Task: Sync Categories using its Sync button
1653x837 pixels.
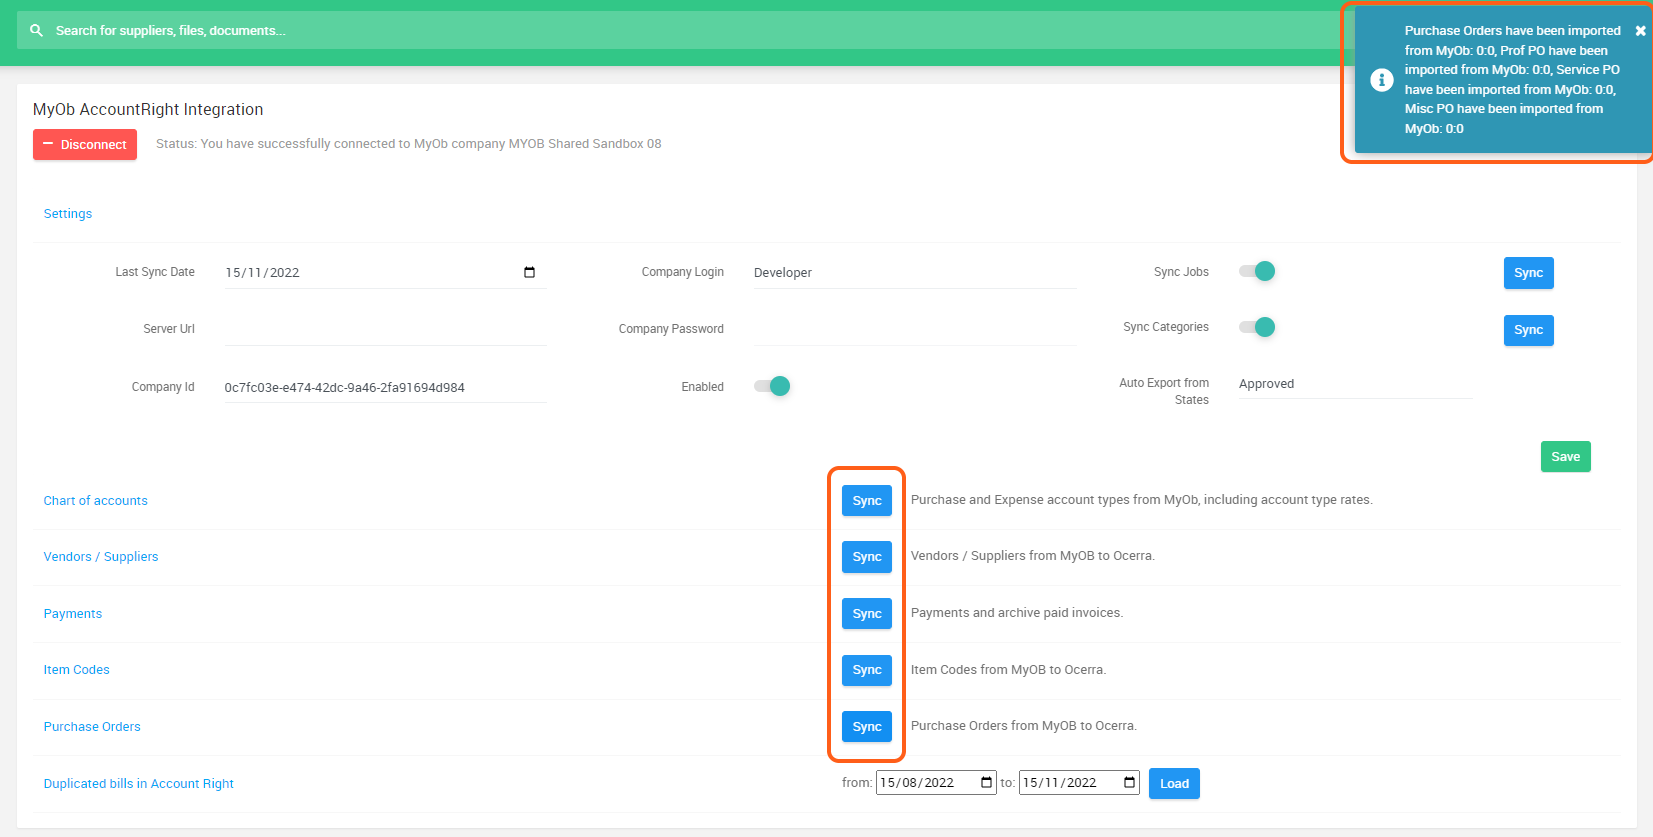Action: (1528, 330)
